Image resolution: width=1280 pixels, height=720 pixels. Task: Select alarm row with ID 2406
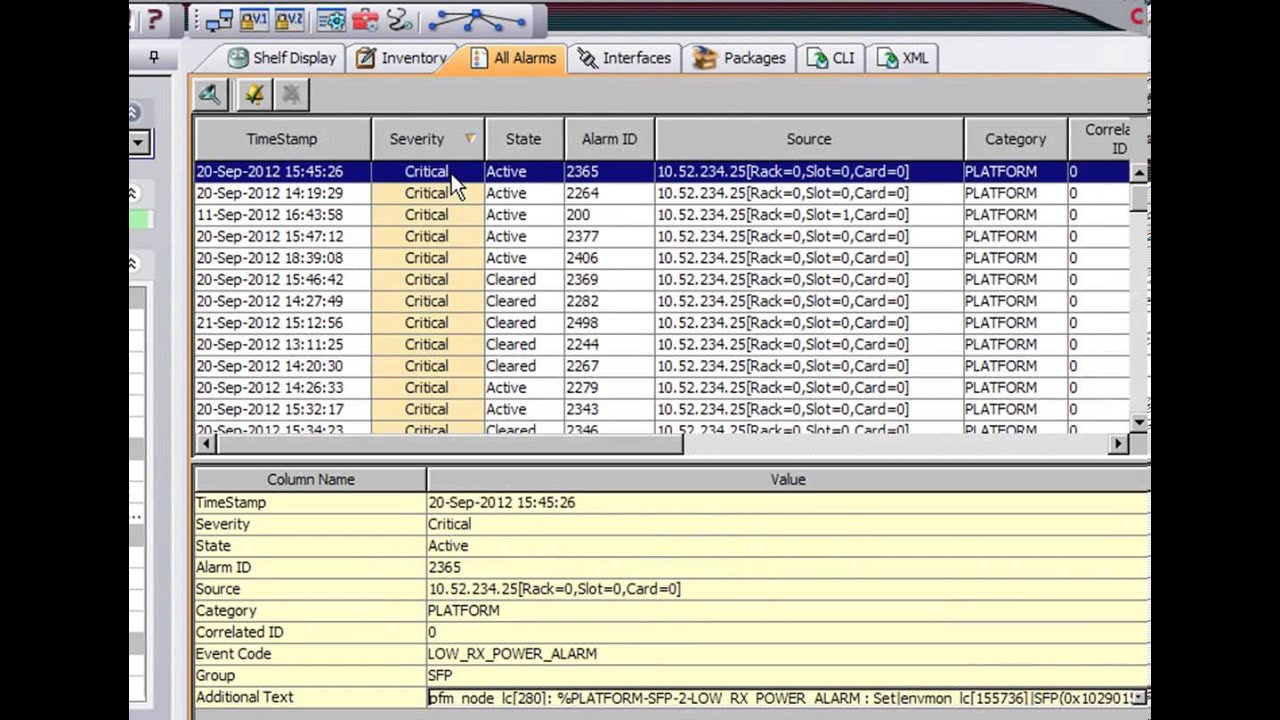tap(661, 258)
